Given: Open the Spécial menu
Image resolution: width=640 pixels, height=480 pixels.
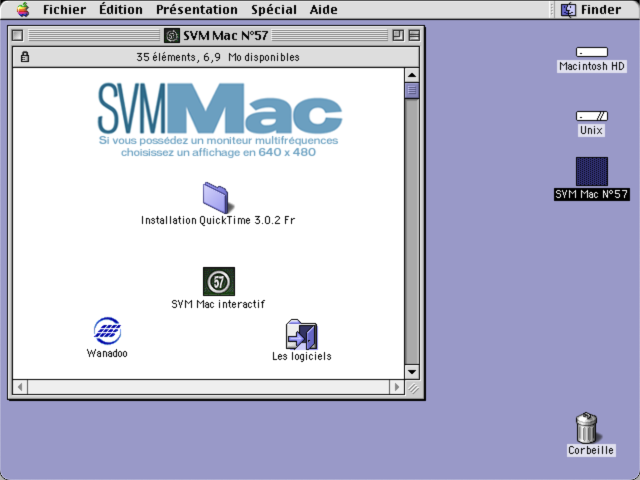Looking at the screenshot, I should (274, 9).
